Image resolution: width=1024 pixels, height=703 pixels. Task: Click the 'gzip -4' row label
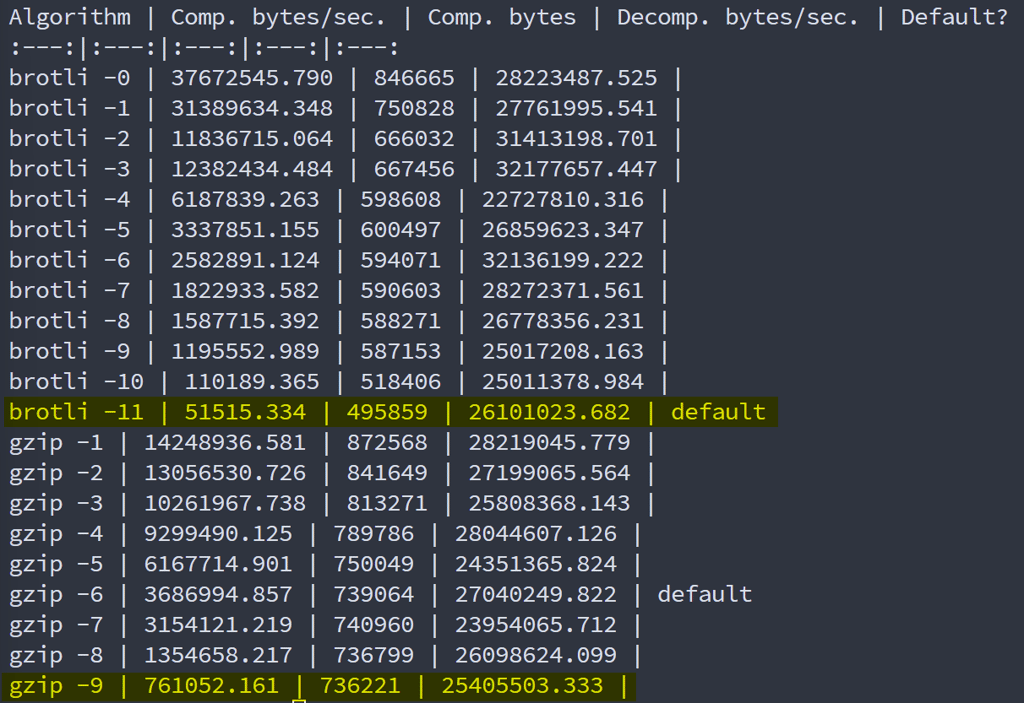[x=56, y=533]
